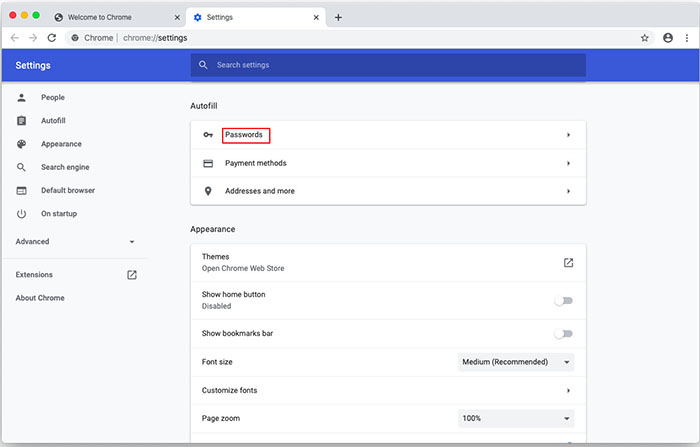Open the Addresses and more row

pyautogui.click(x=388, y=191)
